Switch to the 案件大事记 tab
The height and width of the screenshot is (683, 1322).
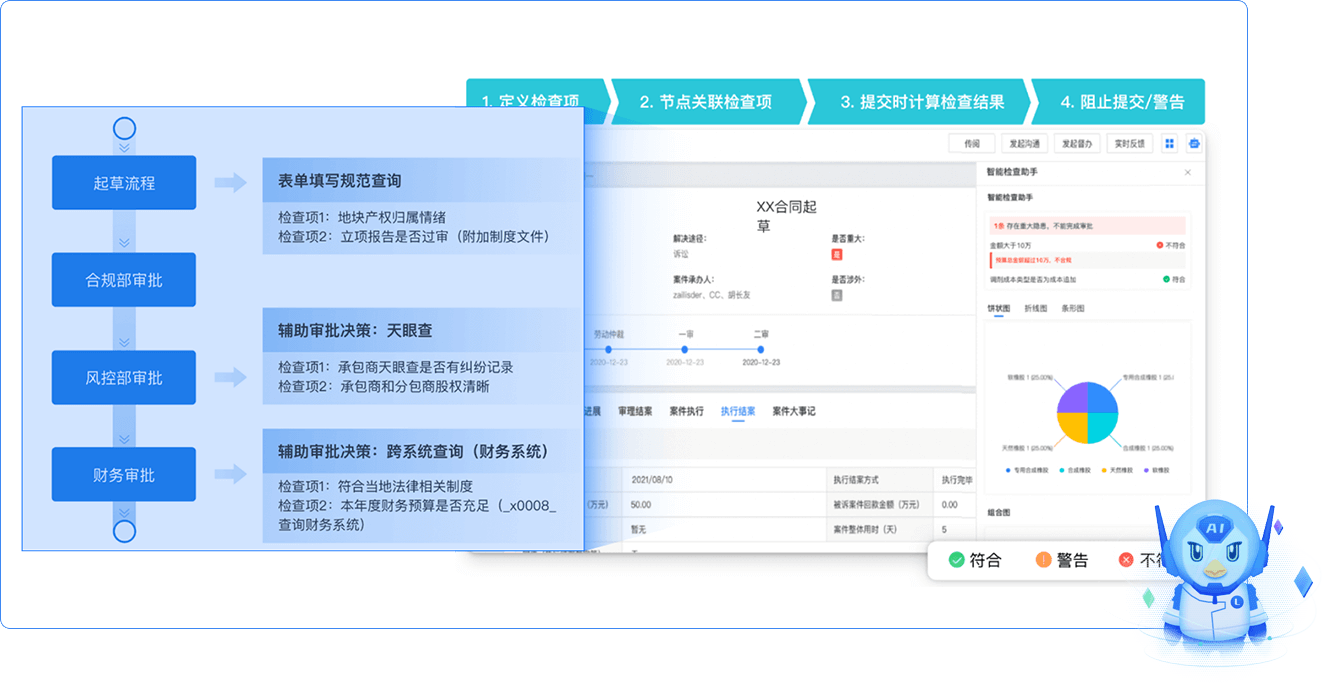794,411
